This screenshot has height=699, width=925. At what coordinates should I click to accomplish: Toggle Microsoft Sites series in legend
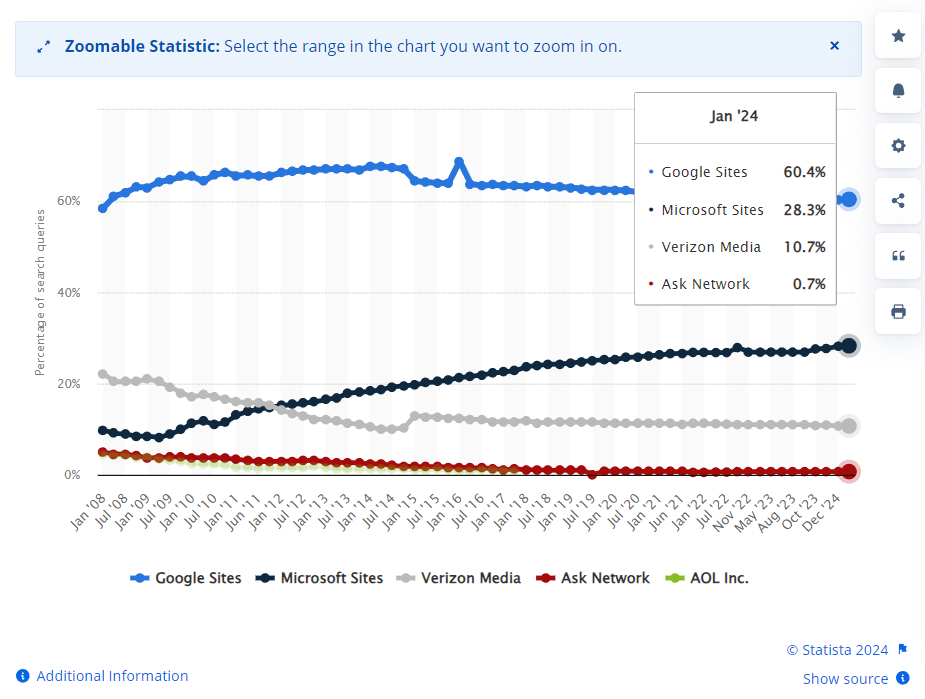320,578
